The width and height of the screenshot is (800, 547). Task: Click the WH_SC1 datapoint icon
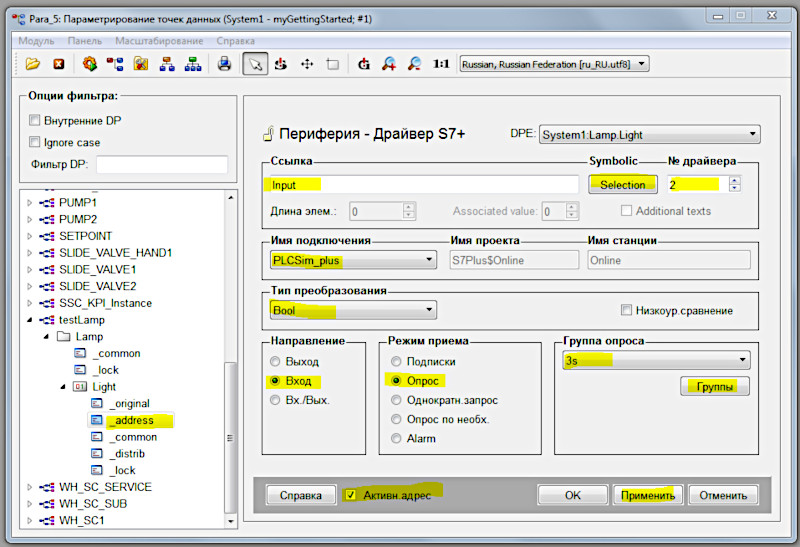[x=47, y=520]
